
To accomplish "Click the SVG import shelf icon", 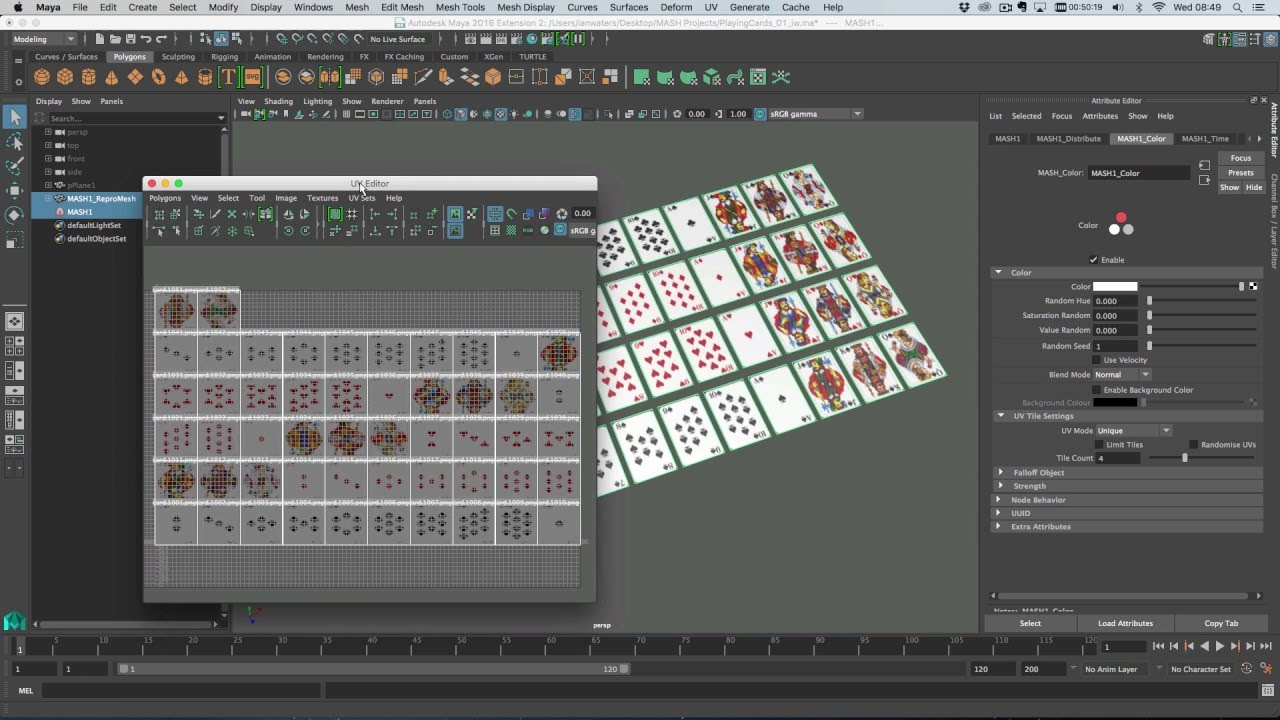I will tap(252, 77).
